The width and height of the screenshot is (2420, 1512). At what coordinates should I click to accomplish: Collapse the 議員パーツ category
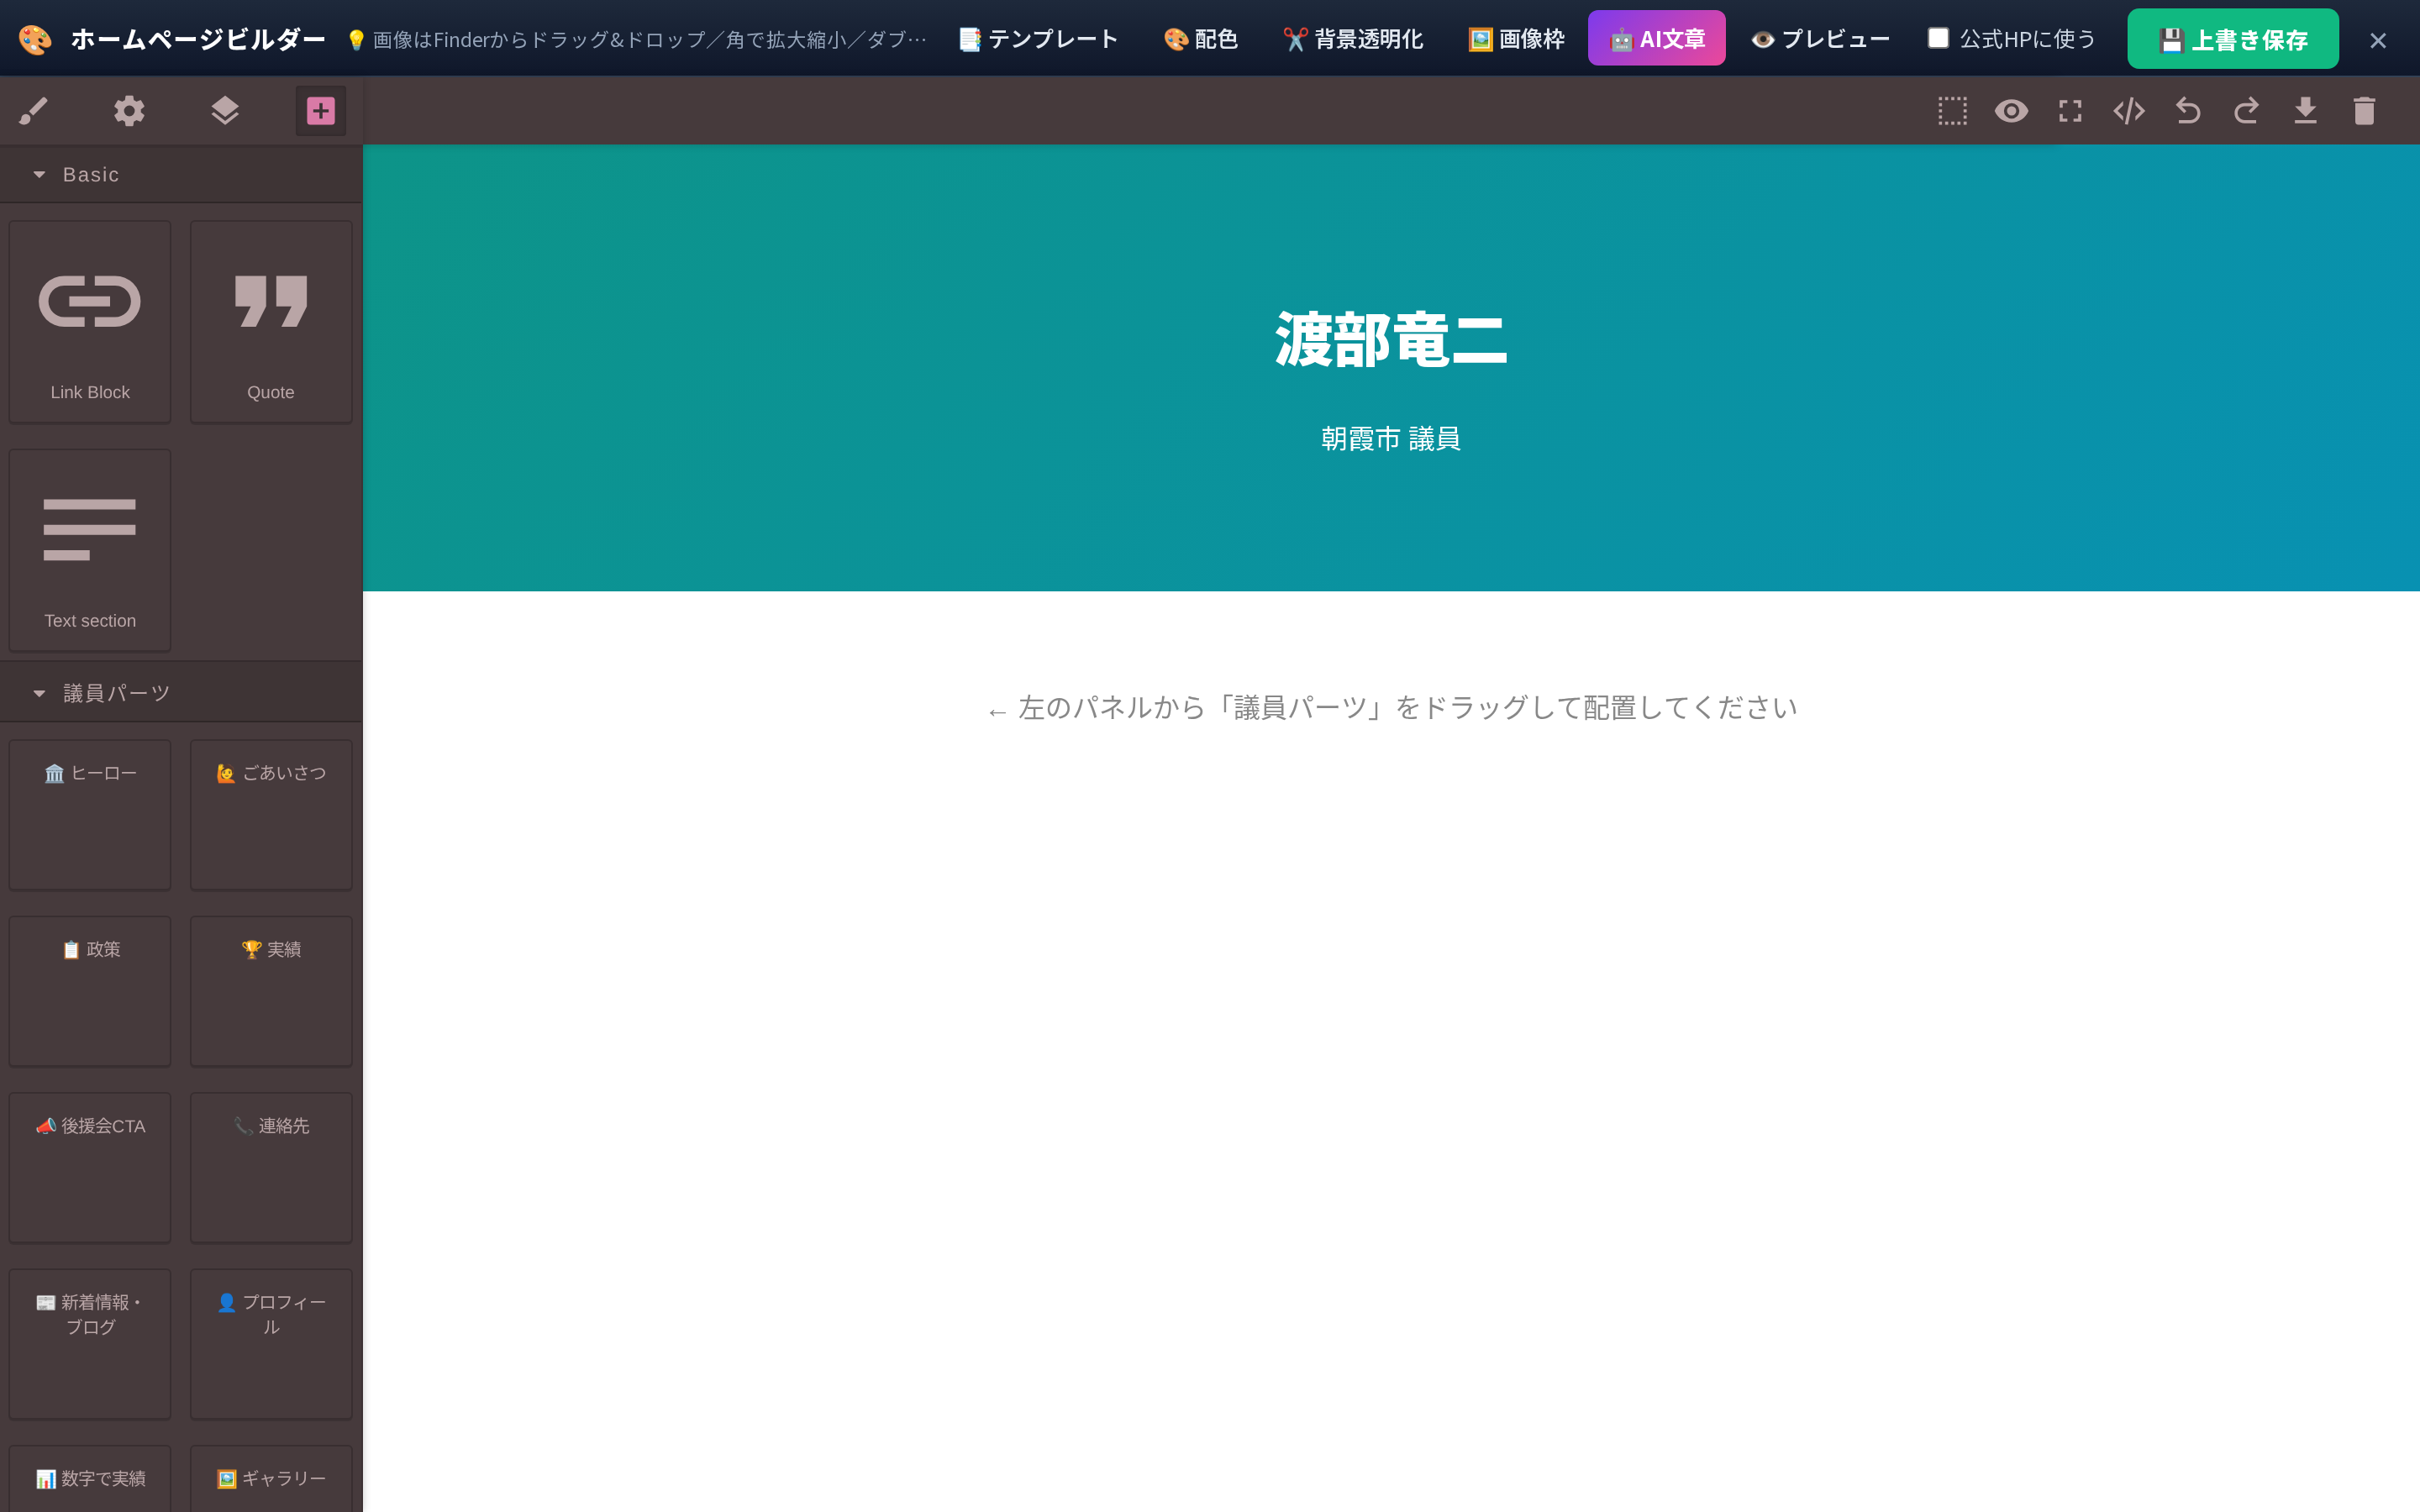click(x=181, y=692)
